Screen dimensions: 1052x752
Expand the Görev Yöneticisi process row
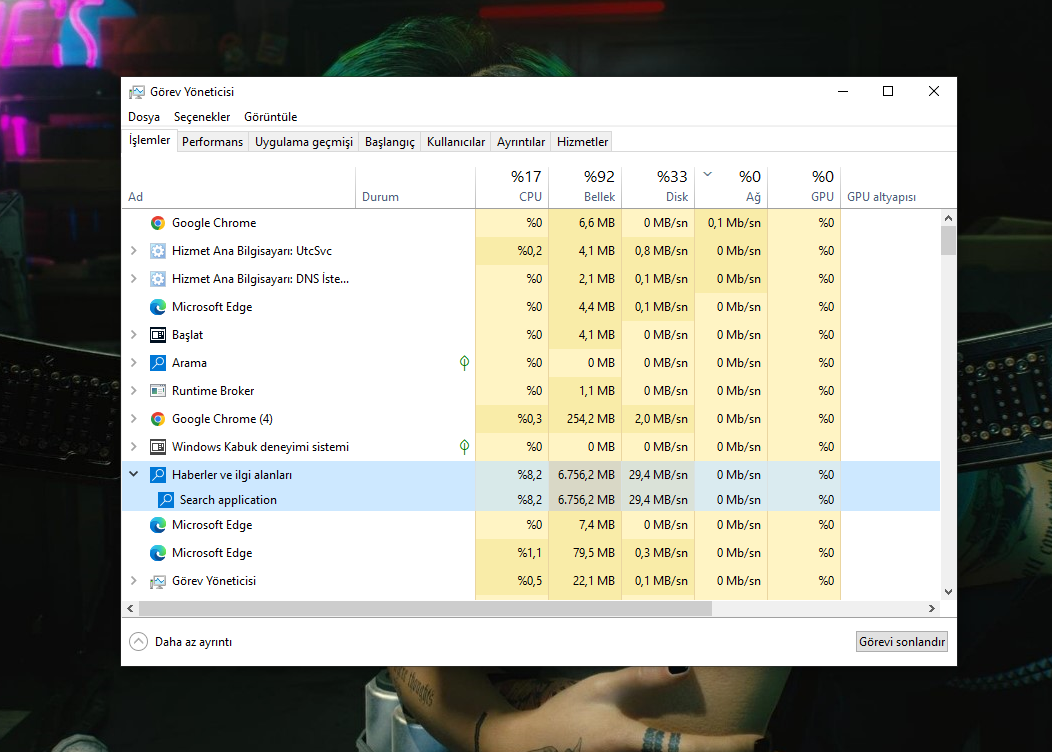click(134, 581)
